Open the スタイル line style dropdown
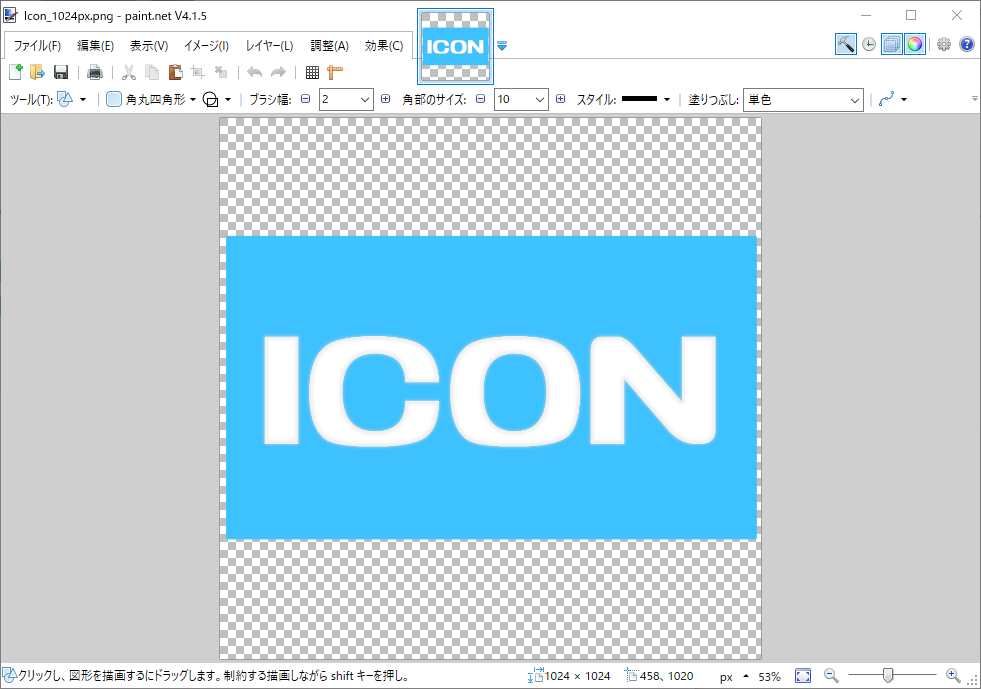Screen dimensions: 981x689 [x=646, y=100]
